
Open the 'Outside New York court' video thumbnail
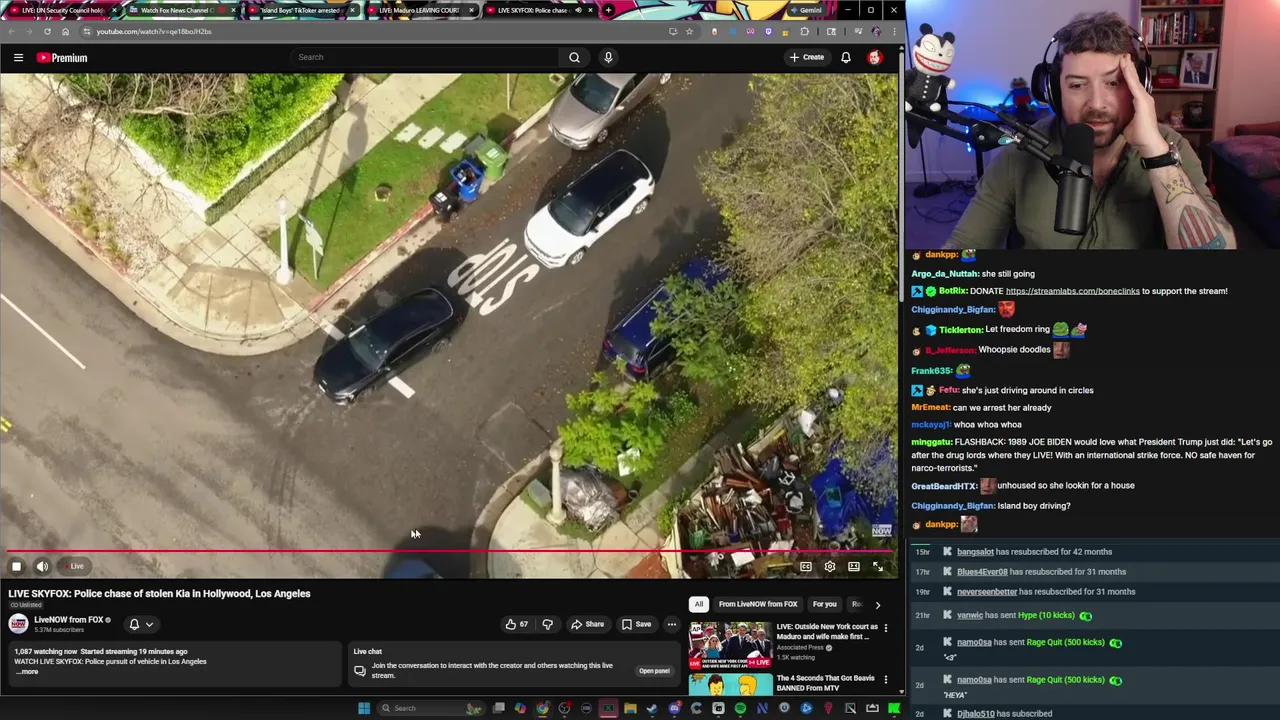click(730, 645)
